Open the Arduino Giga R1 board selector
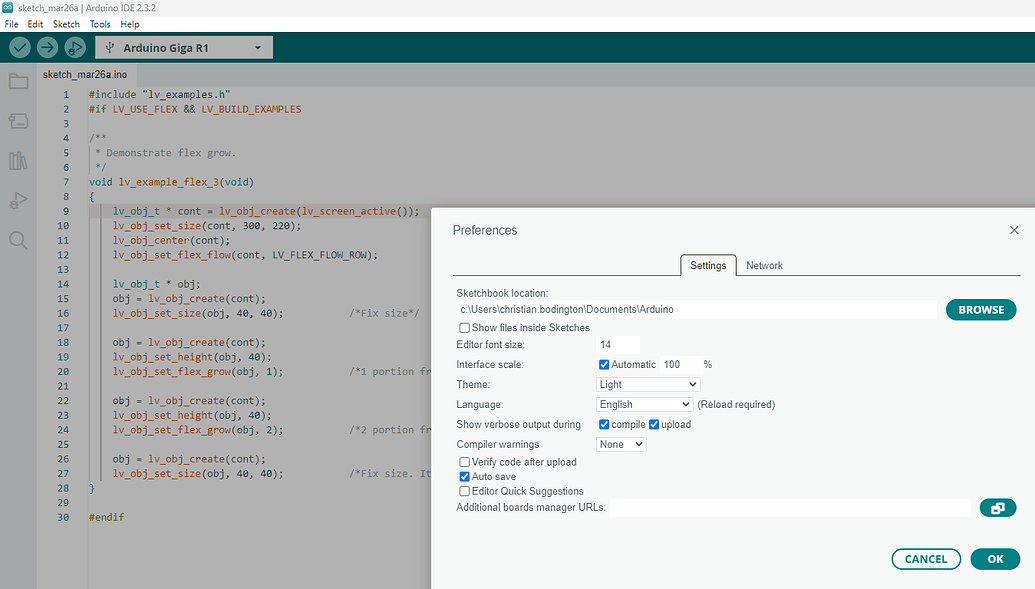1035x589 pixels. coord(184,47)
